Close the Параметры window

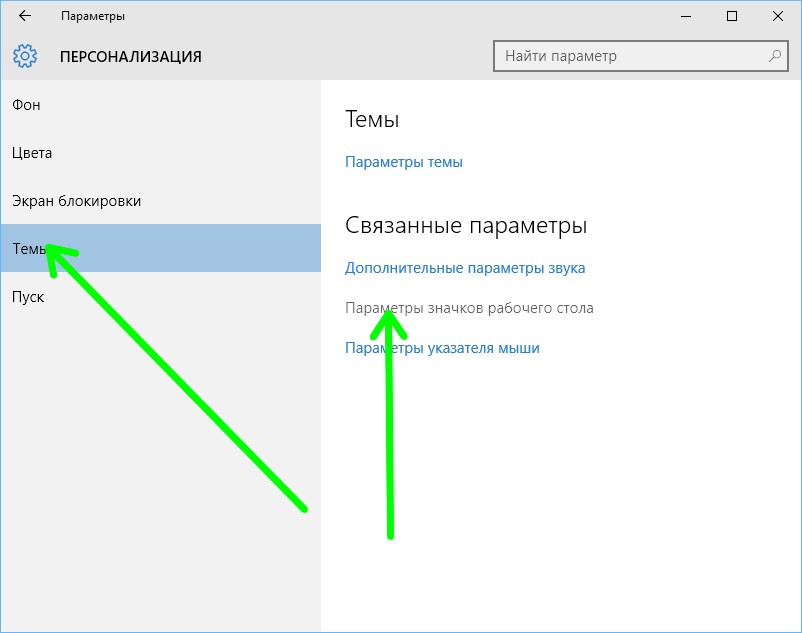coord(777,16)
